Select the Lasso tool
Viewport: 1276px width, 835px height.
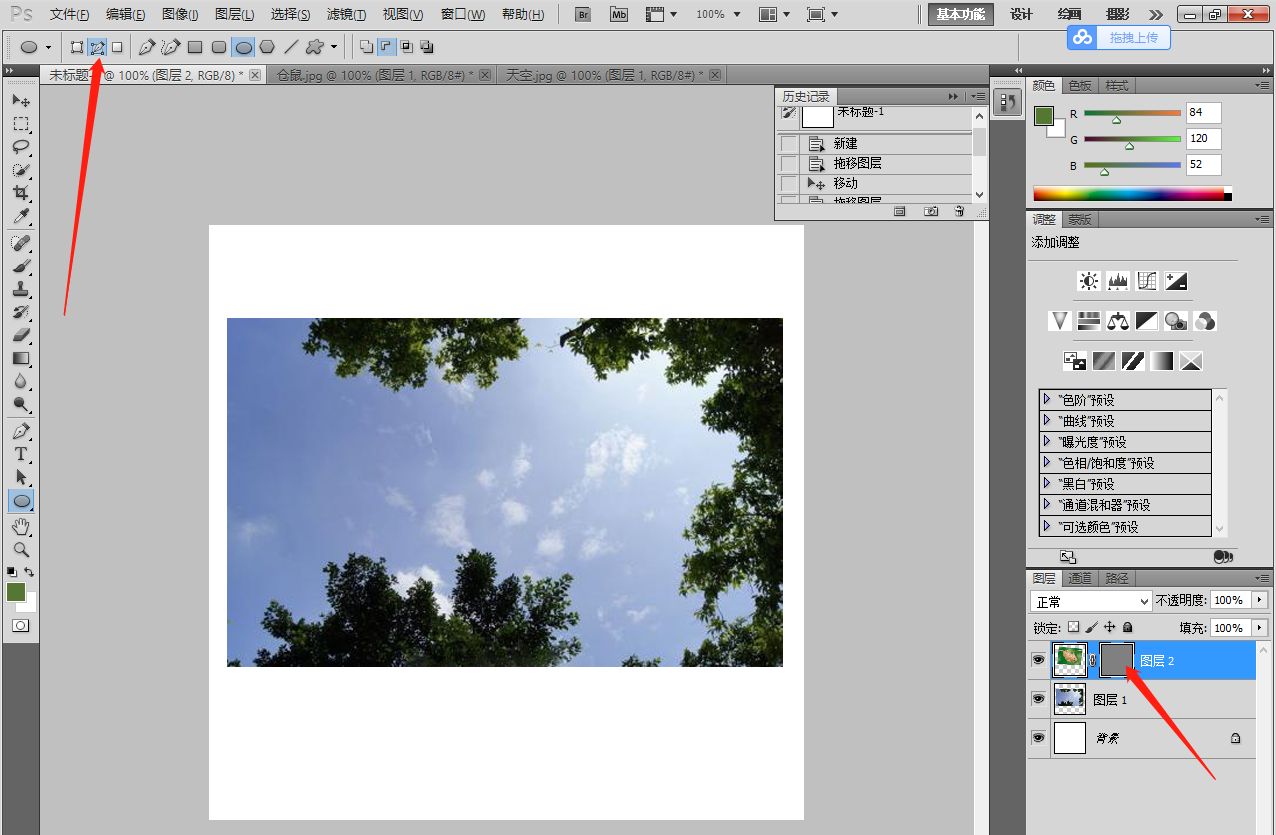[x=21, y=147]
